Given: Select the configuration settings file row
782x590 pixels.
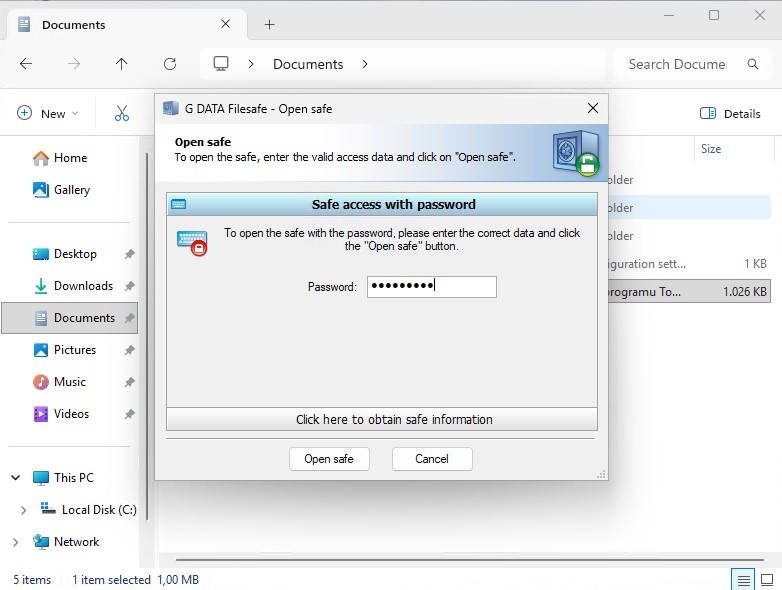Looking at the screenshot, I should tap(689, 263).
